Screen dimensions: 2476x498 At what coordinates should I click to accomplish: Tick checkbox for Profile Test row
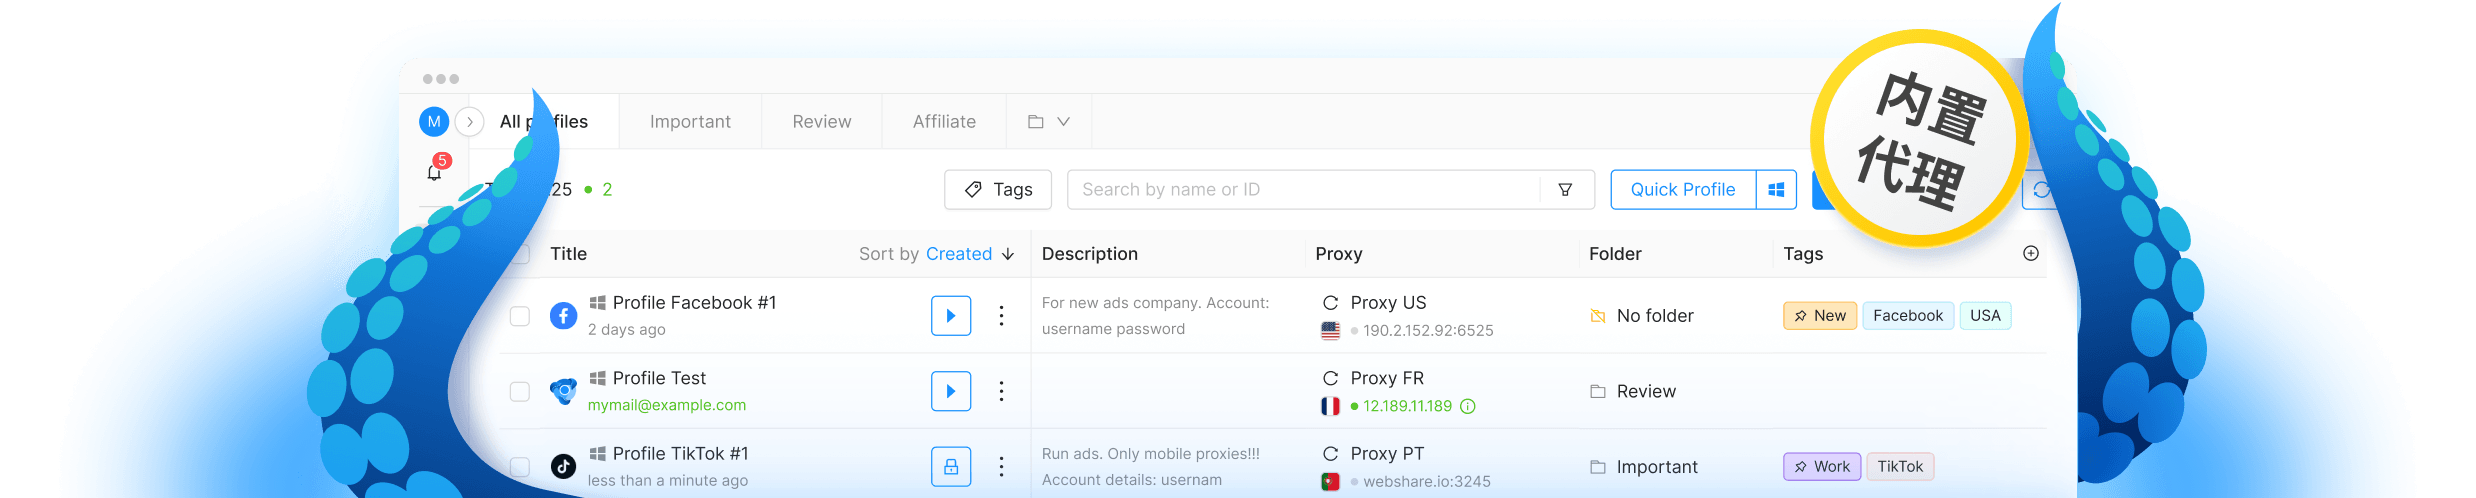coord(520,391)
